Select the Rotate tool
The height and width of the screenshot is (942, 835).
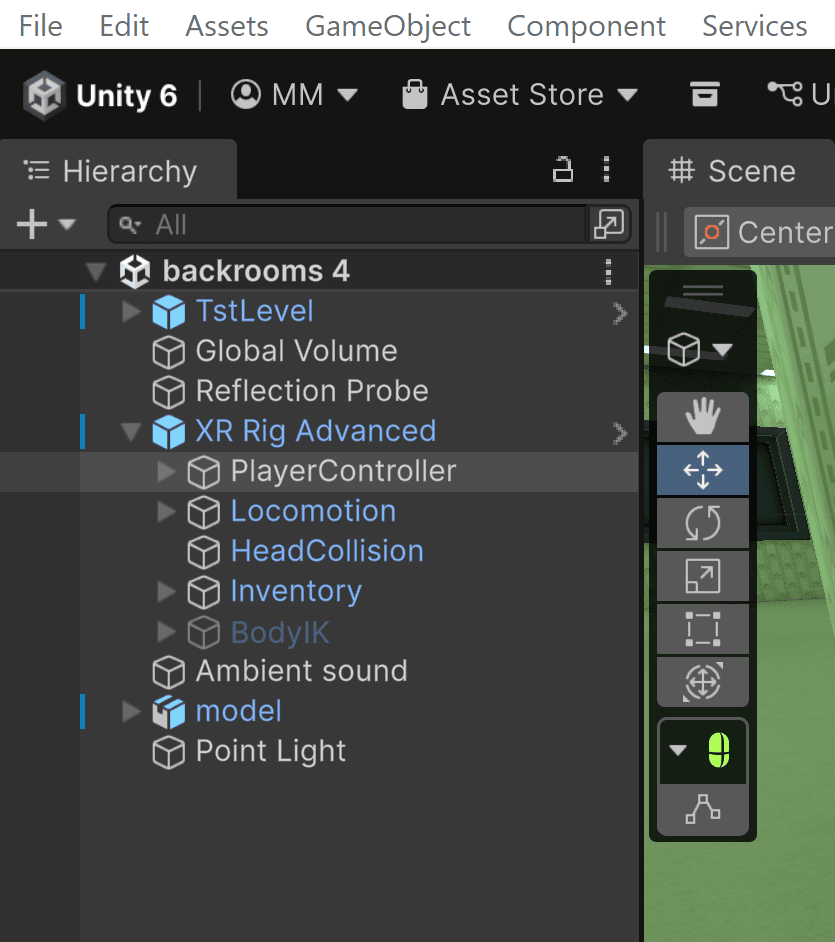point(703,523)
